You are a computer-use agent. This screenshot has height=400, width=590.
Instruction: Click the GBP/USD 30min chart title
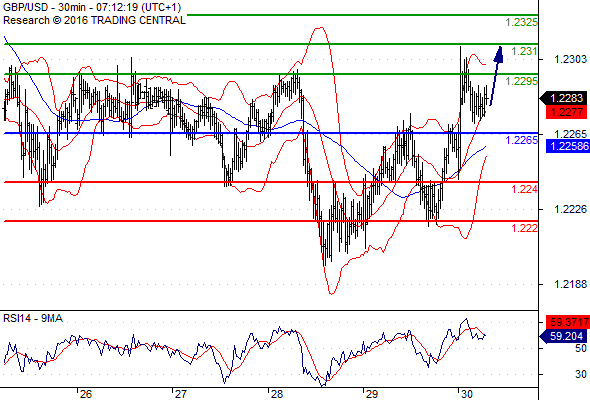click(x=91, y=7)
